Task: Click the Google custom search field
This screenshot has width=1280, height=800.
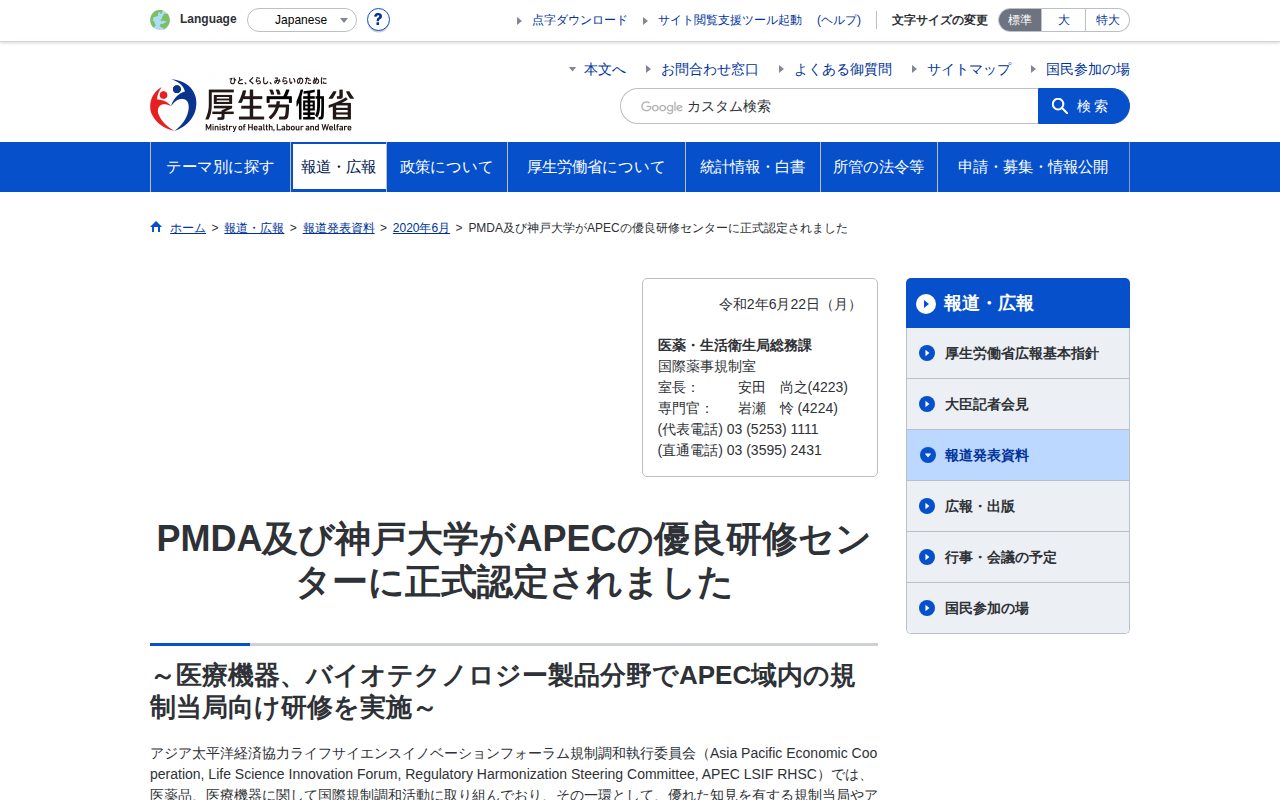Action: pos(829,106)
